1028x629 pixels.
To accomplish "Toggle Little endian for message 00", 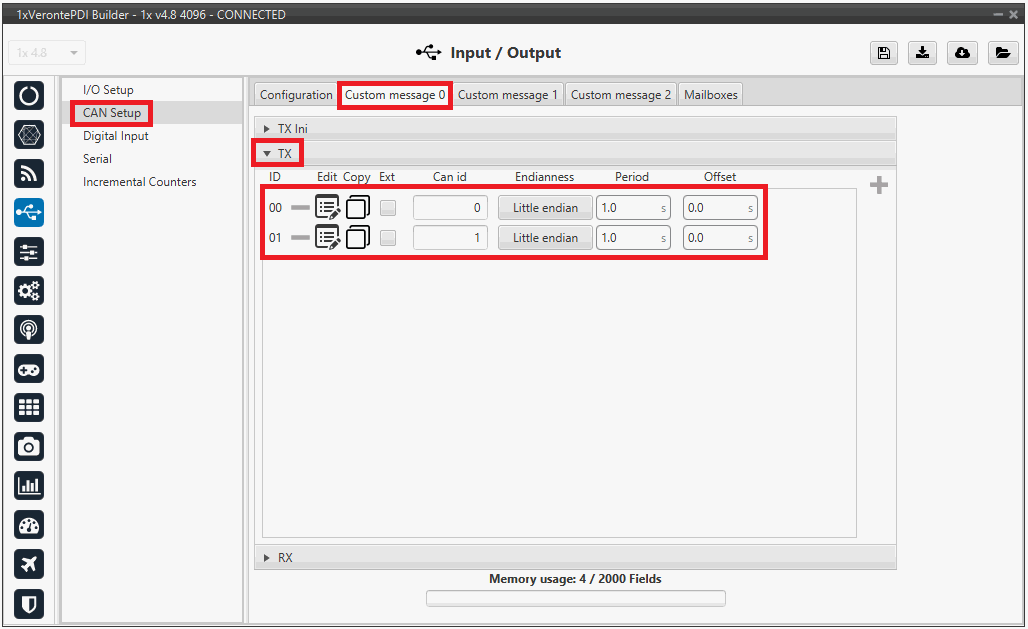I will coord(545,208).
